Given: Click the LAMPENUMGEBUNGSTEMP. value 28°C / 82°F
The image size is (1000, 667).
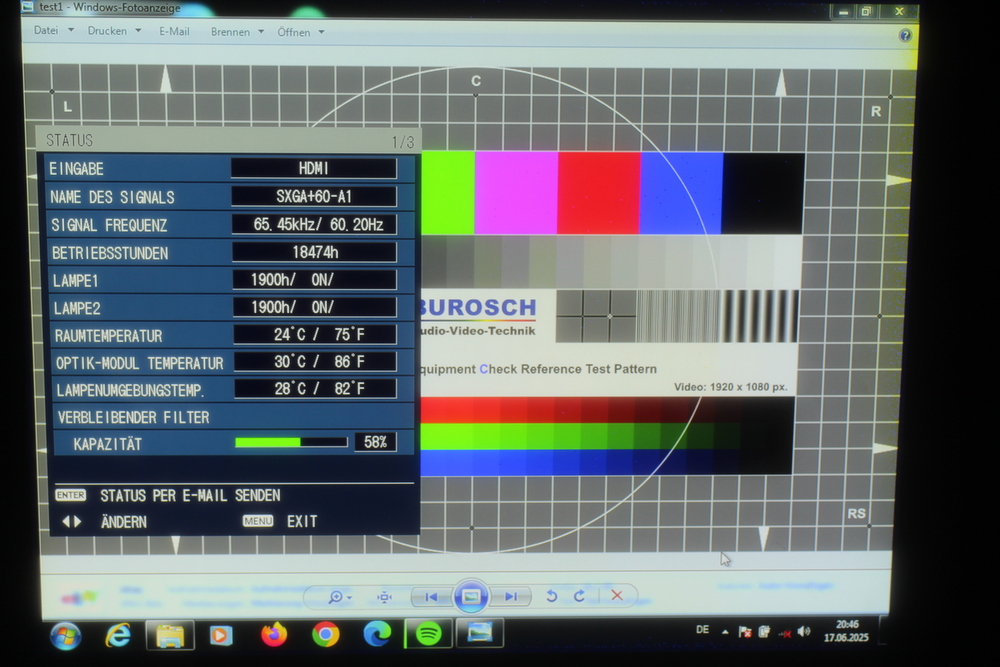Looking at the screenshot, I should click(x=316, y=388).
